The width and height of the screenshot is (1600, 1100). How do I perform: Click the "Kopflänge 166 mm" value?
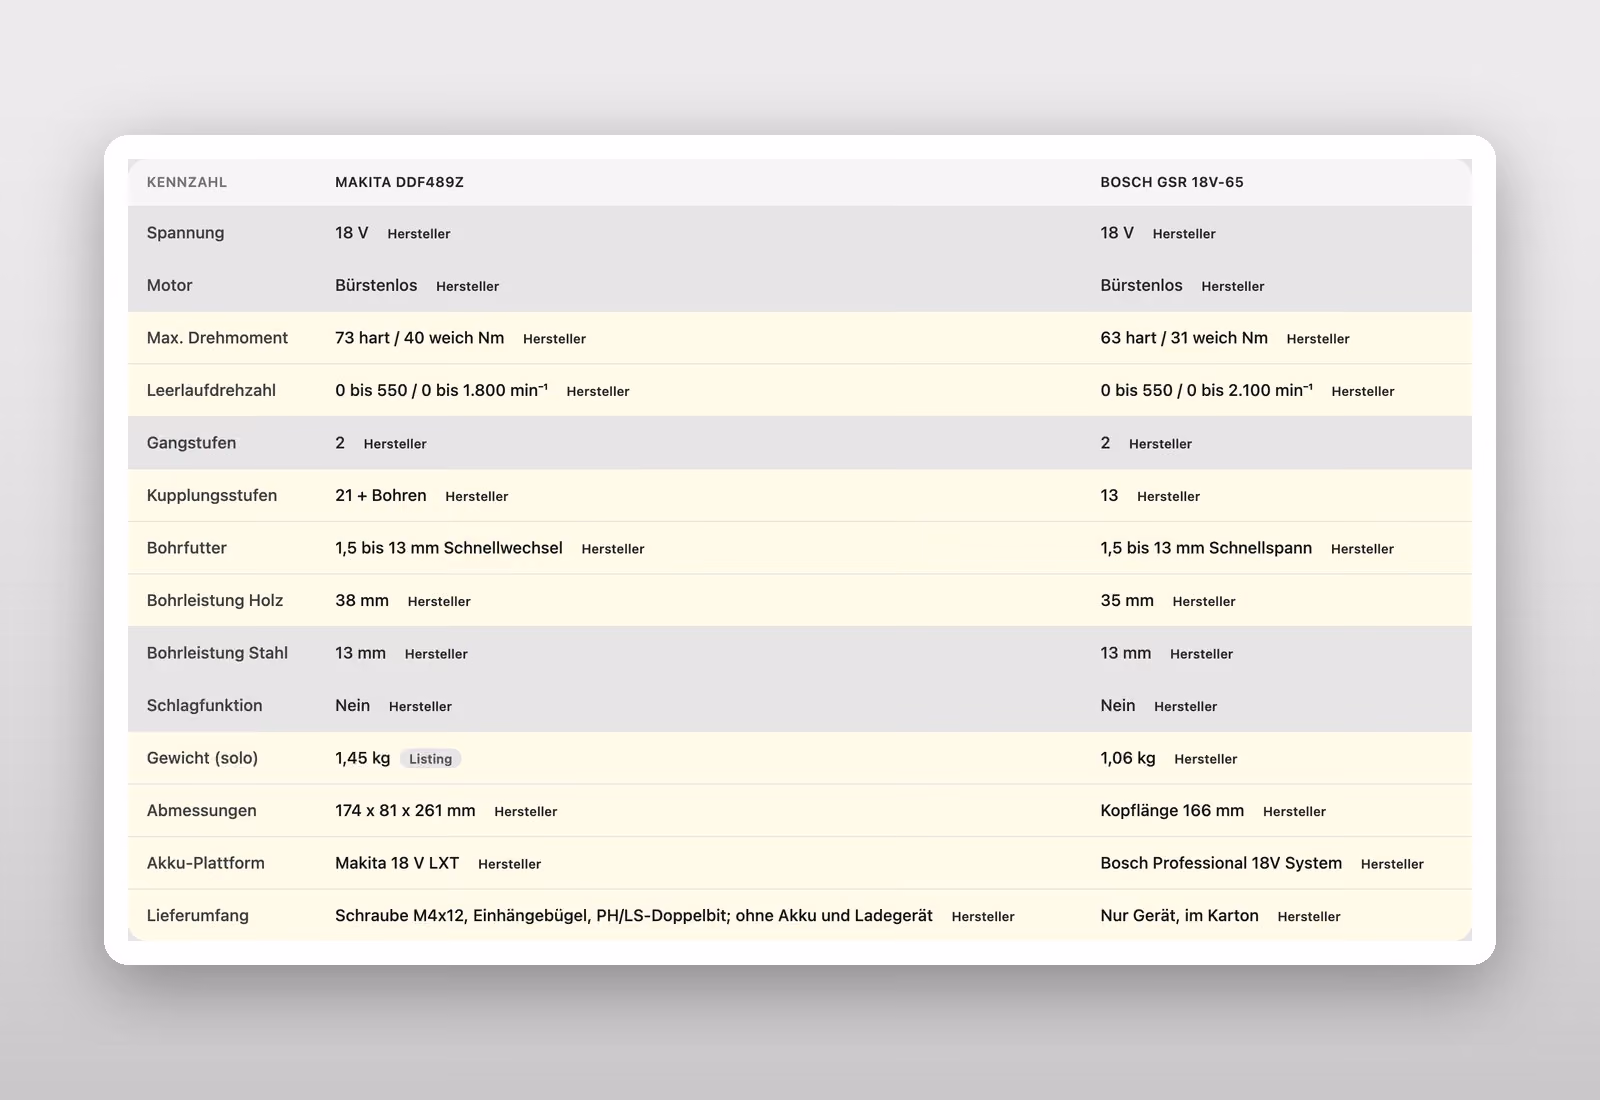tap(1172, 810)
